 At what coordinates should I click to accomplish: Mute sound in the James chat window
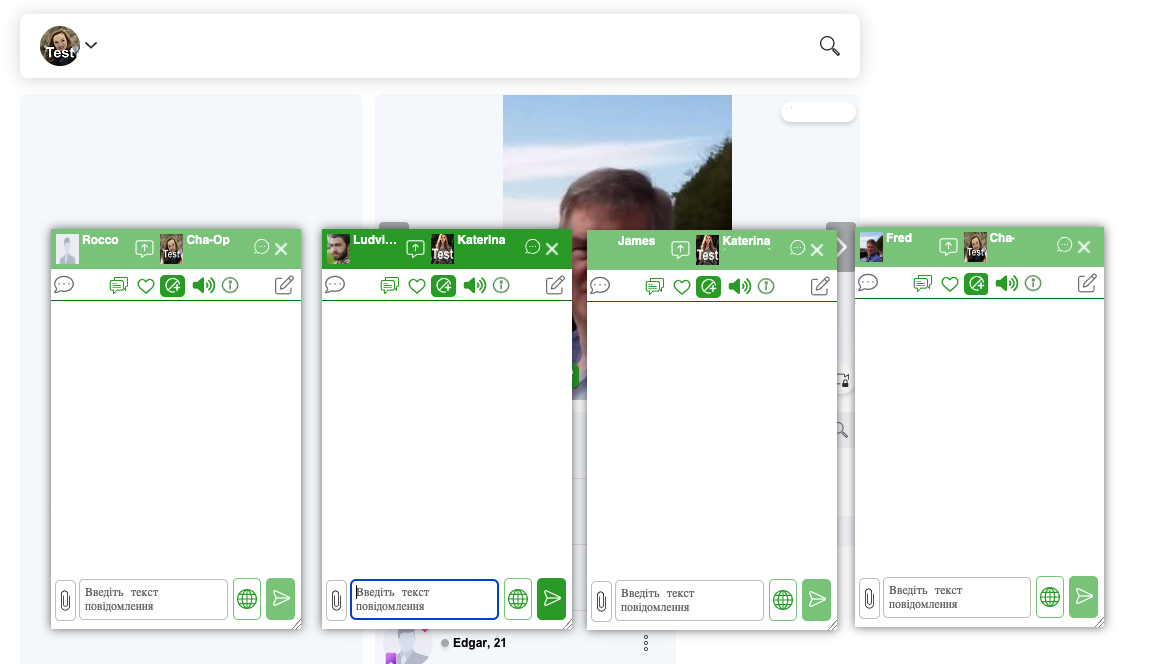[740, 286]
